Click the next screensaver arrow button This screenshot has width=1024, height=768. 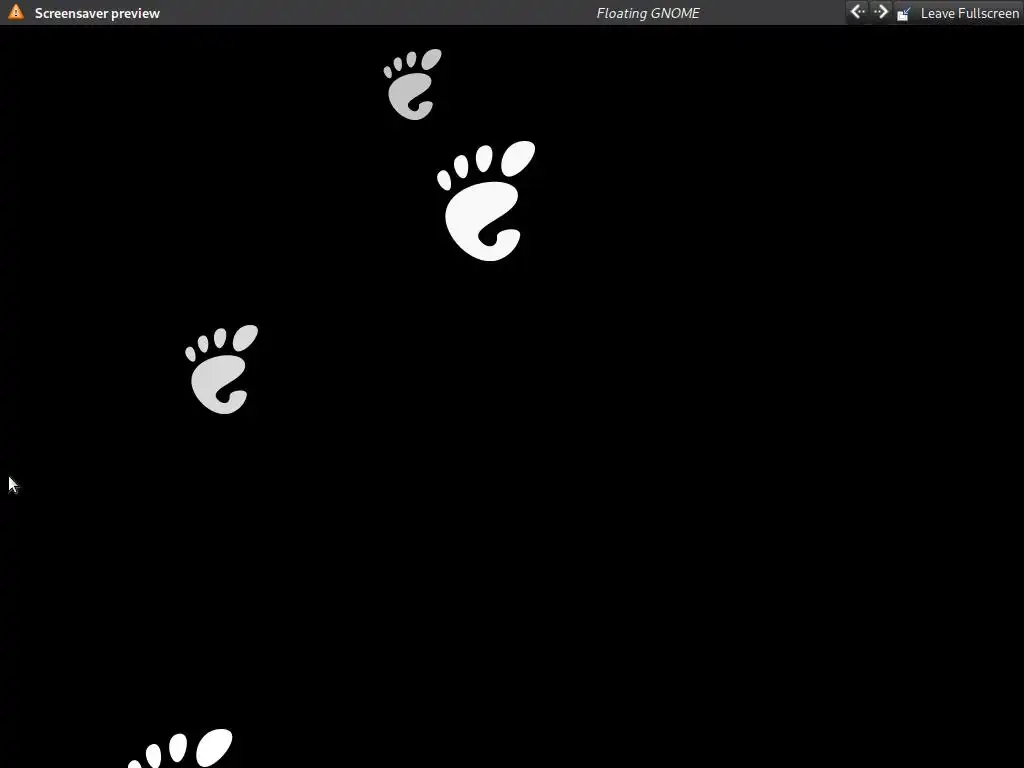point(881,12)
